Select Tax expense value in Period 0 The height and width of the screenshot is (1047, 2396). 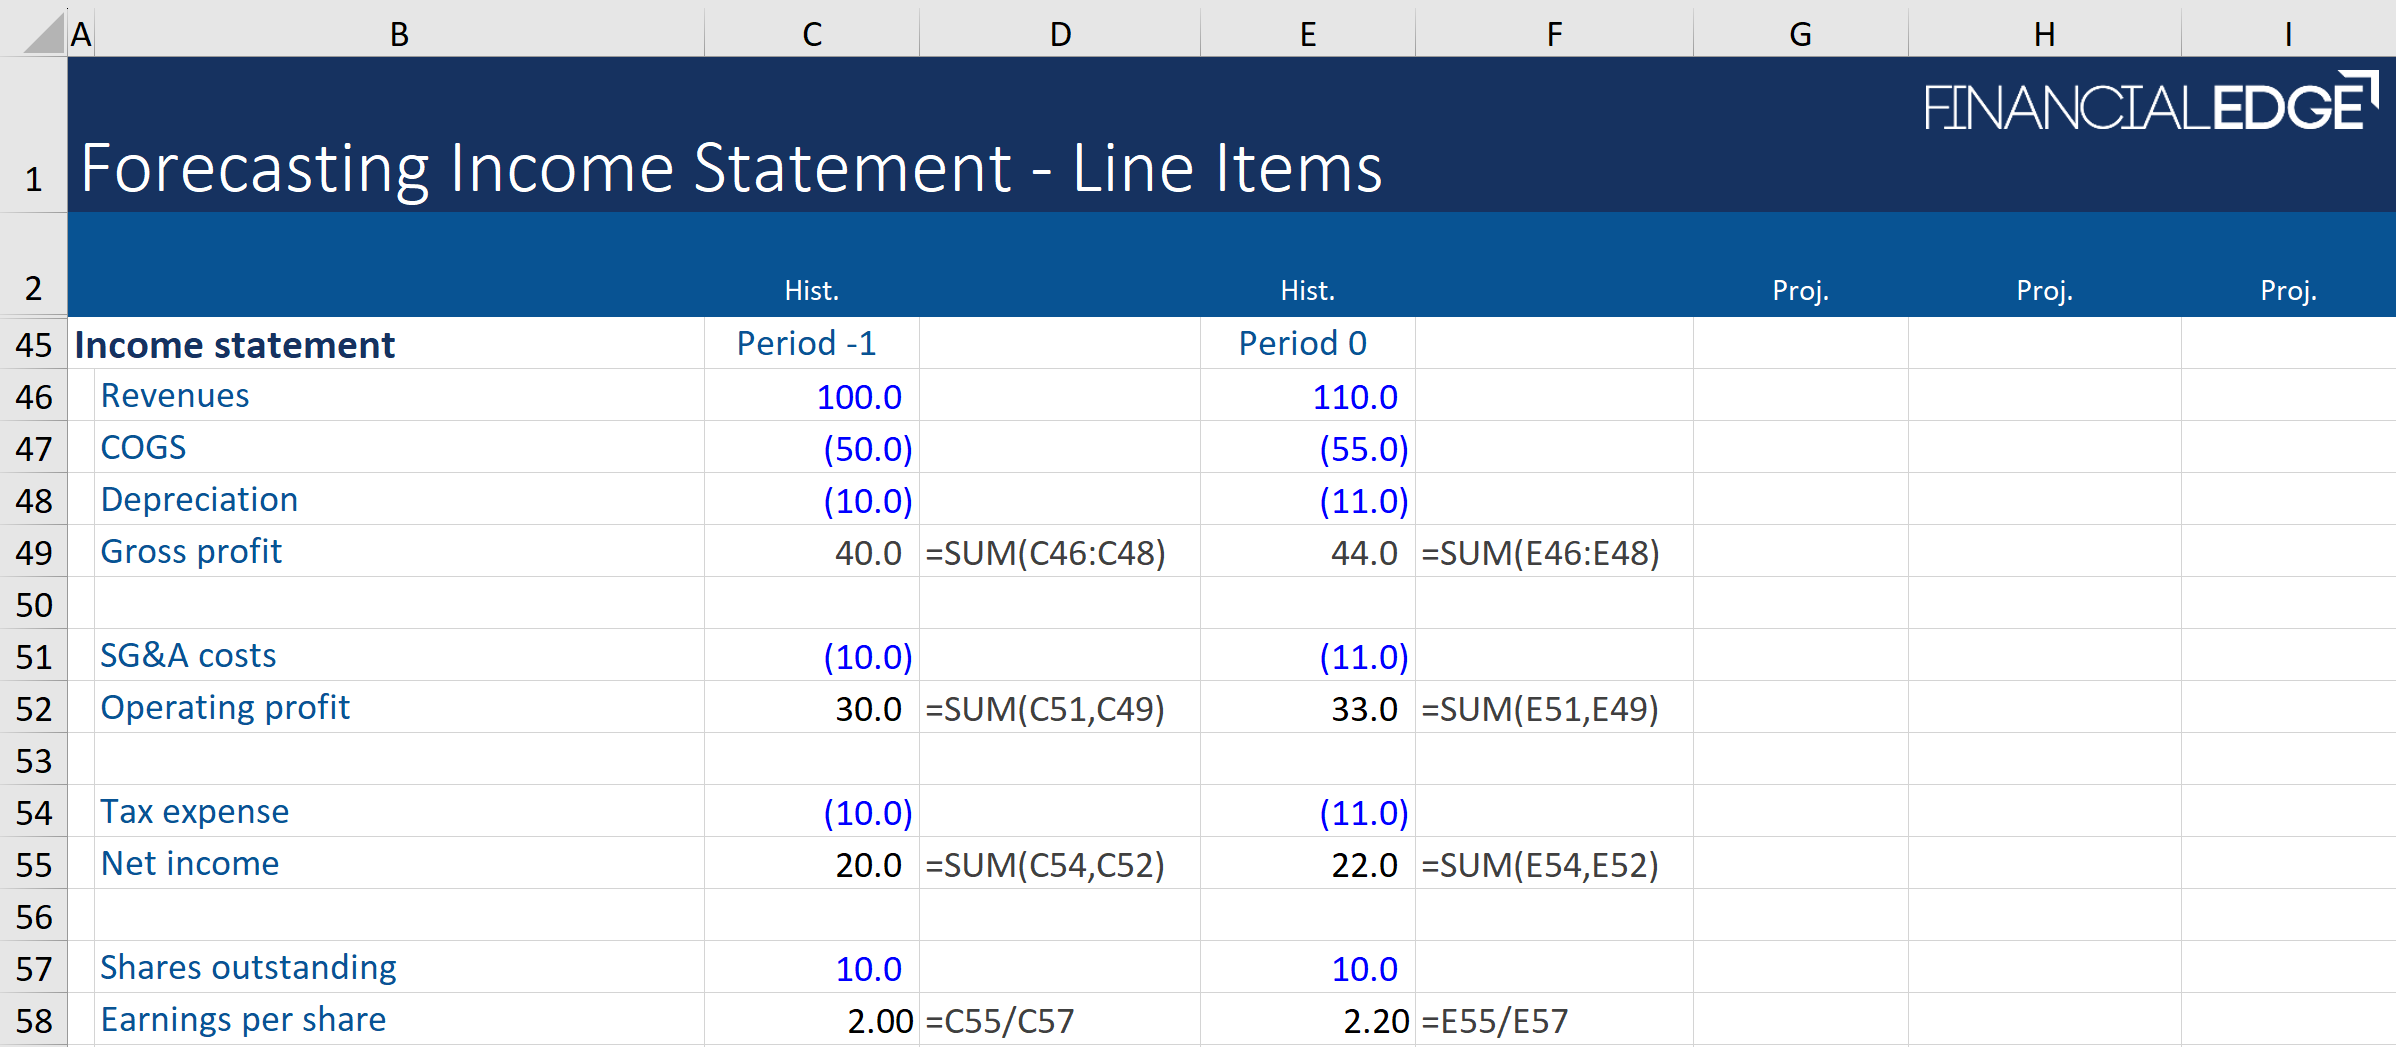click(x=1362, y=813)
